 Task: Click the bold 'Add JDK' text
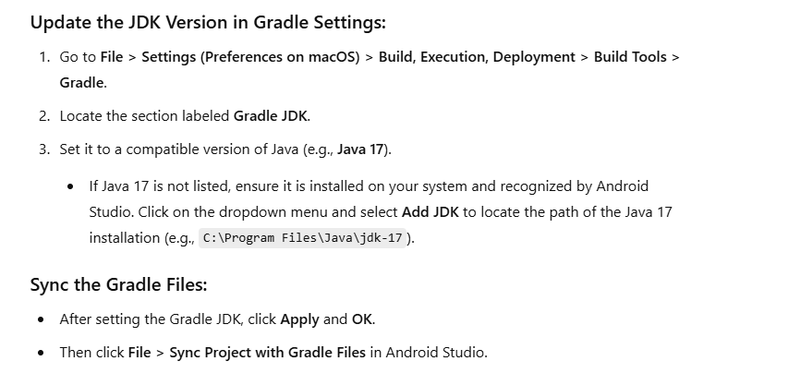430,211
